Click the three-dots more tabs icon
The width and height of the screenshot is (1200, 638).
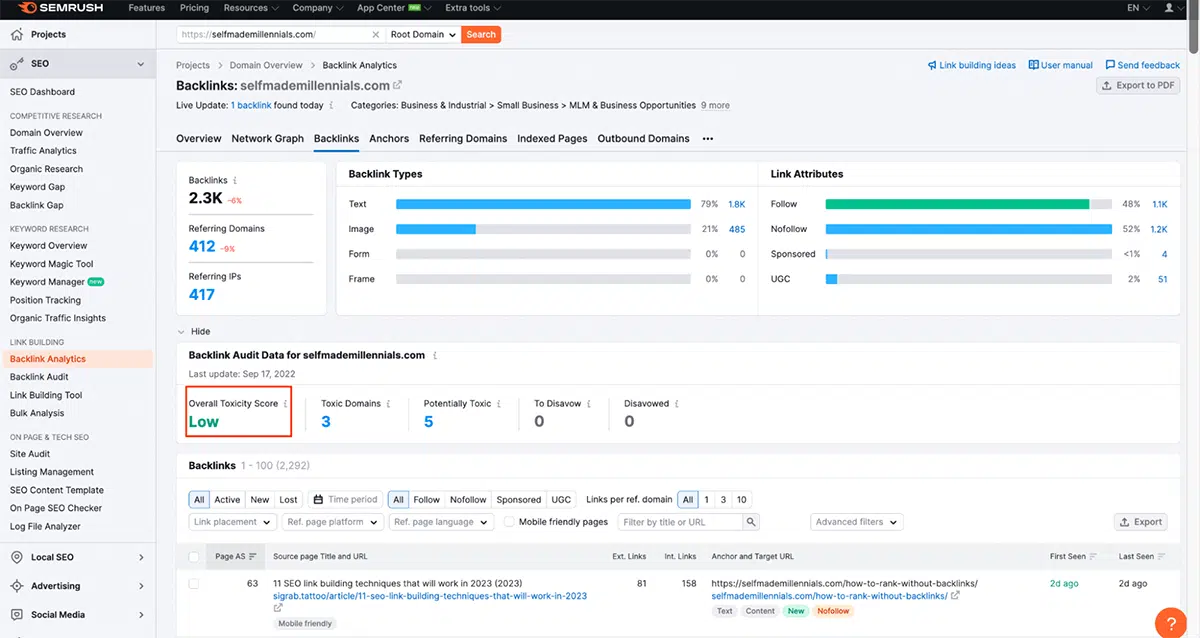pyautogui.click(x=708, y=139)
